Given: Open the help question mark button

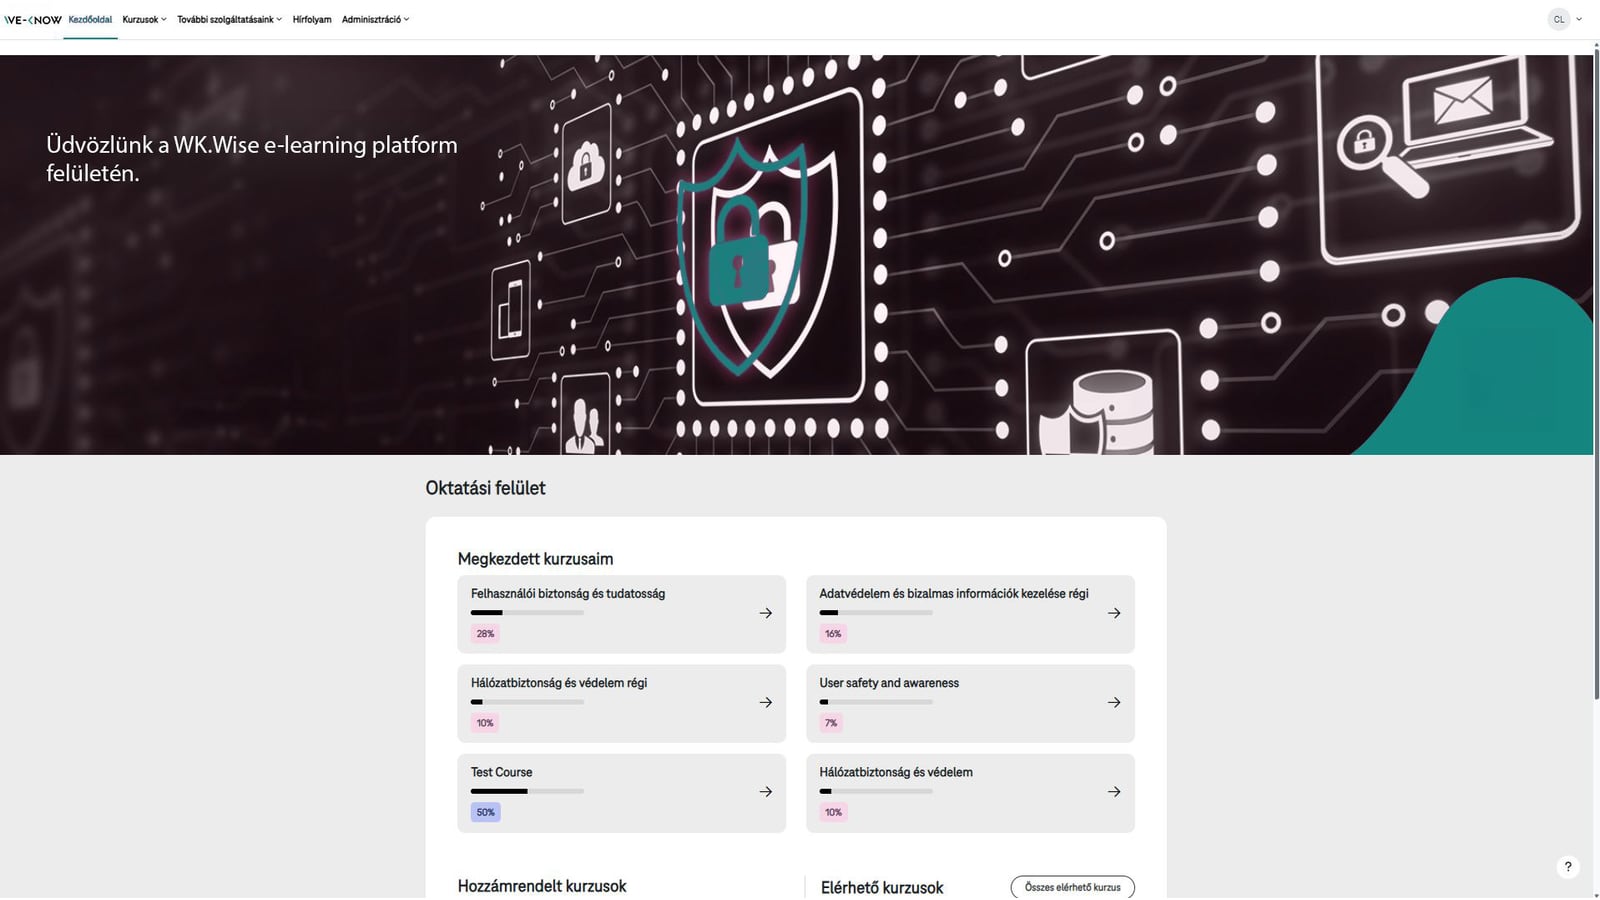Looking at the screenshot, I should tap(1568, 867).
